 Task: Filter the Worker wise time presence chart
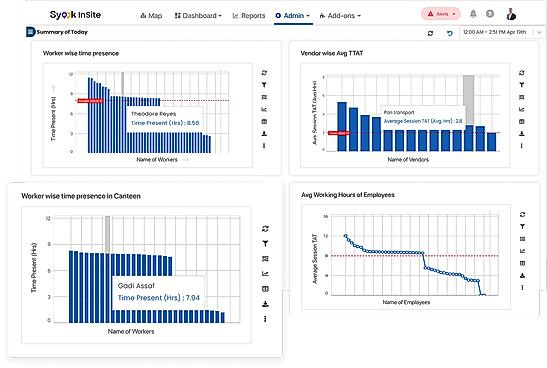[264, 85]
